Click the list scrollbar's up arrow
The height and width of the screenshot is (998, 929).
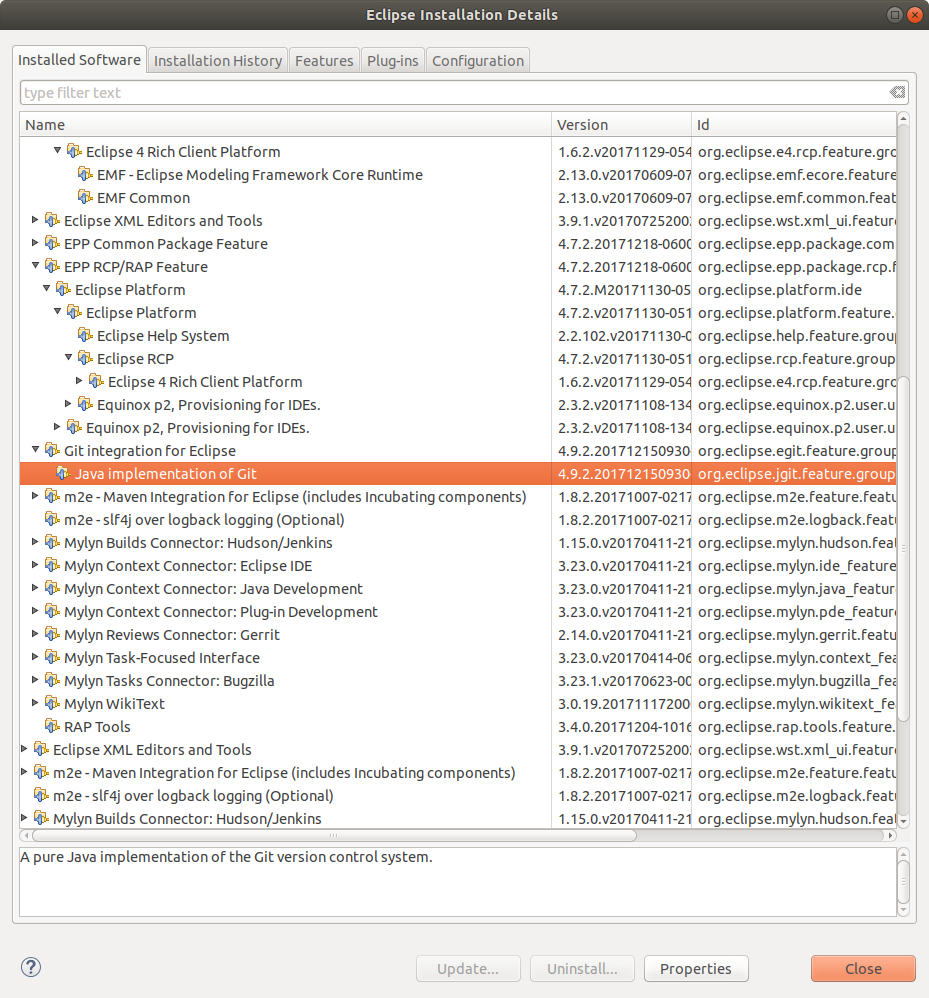pyautogui.click(x=903, y=119)
